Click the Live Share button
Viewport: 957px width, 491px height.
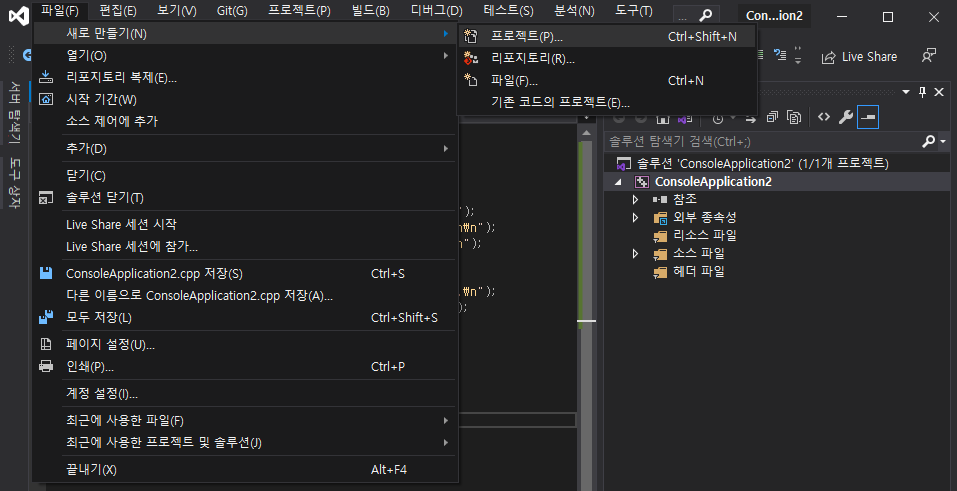[x=859, y=57]
